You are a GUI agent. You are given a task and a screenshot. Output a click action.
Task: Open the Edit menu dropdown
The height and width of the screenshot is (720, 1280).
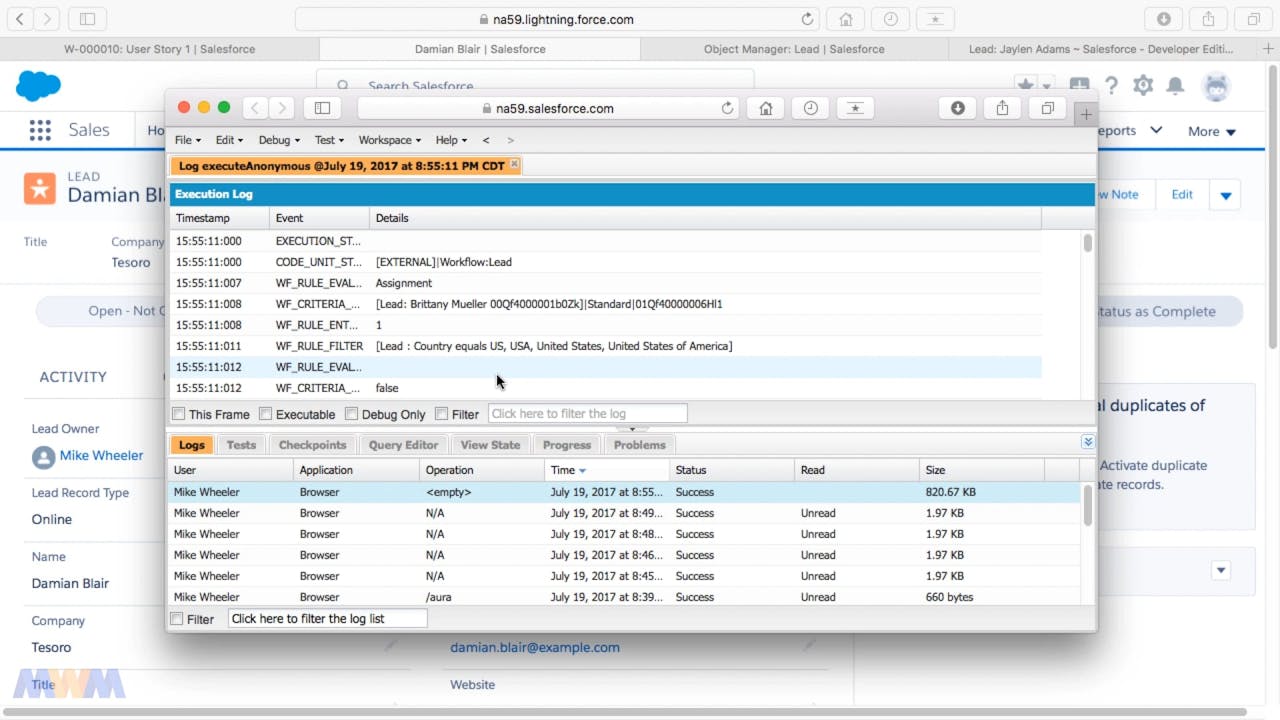(229, 140)
